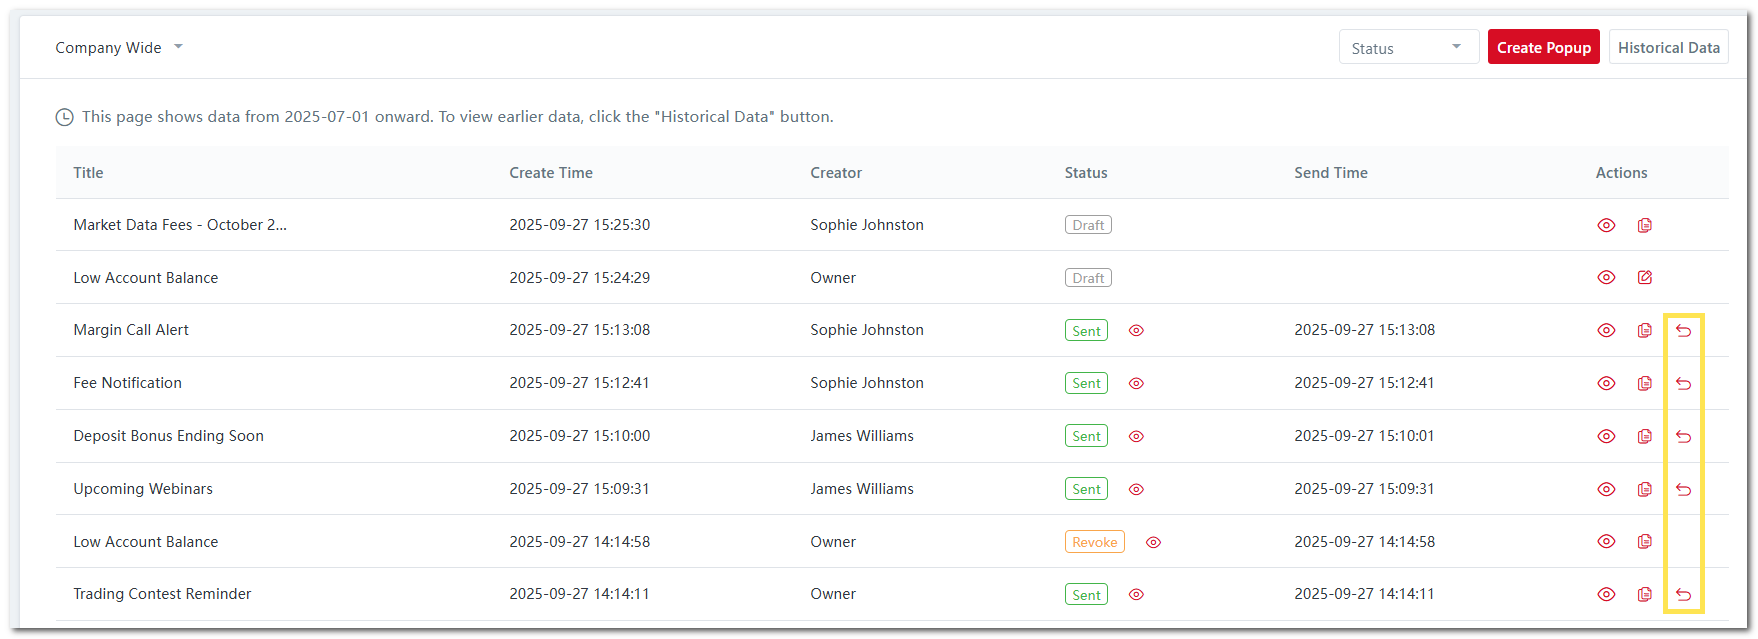Open the Status filter dropdown
This screenshot has height=639, width=1758.
[1407, 48]
